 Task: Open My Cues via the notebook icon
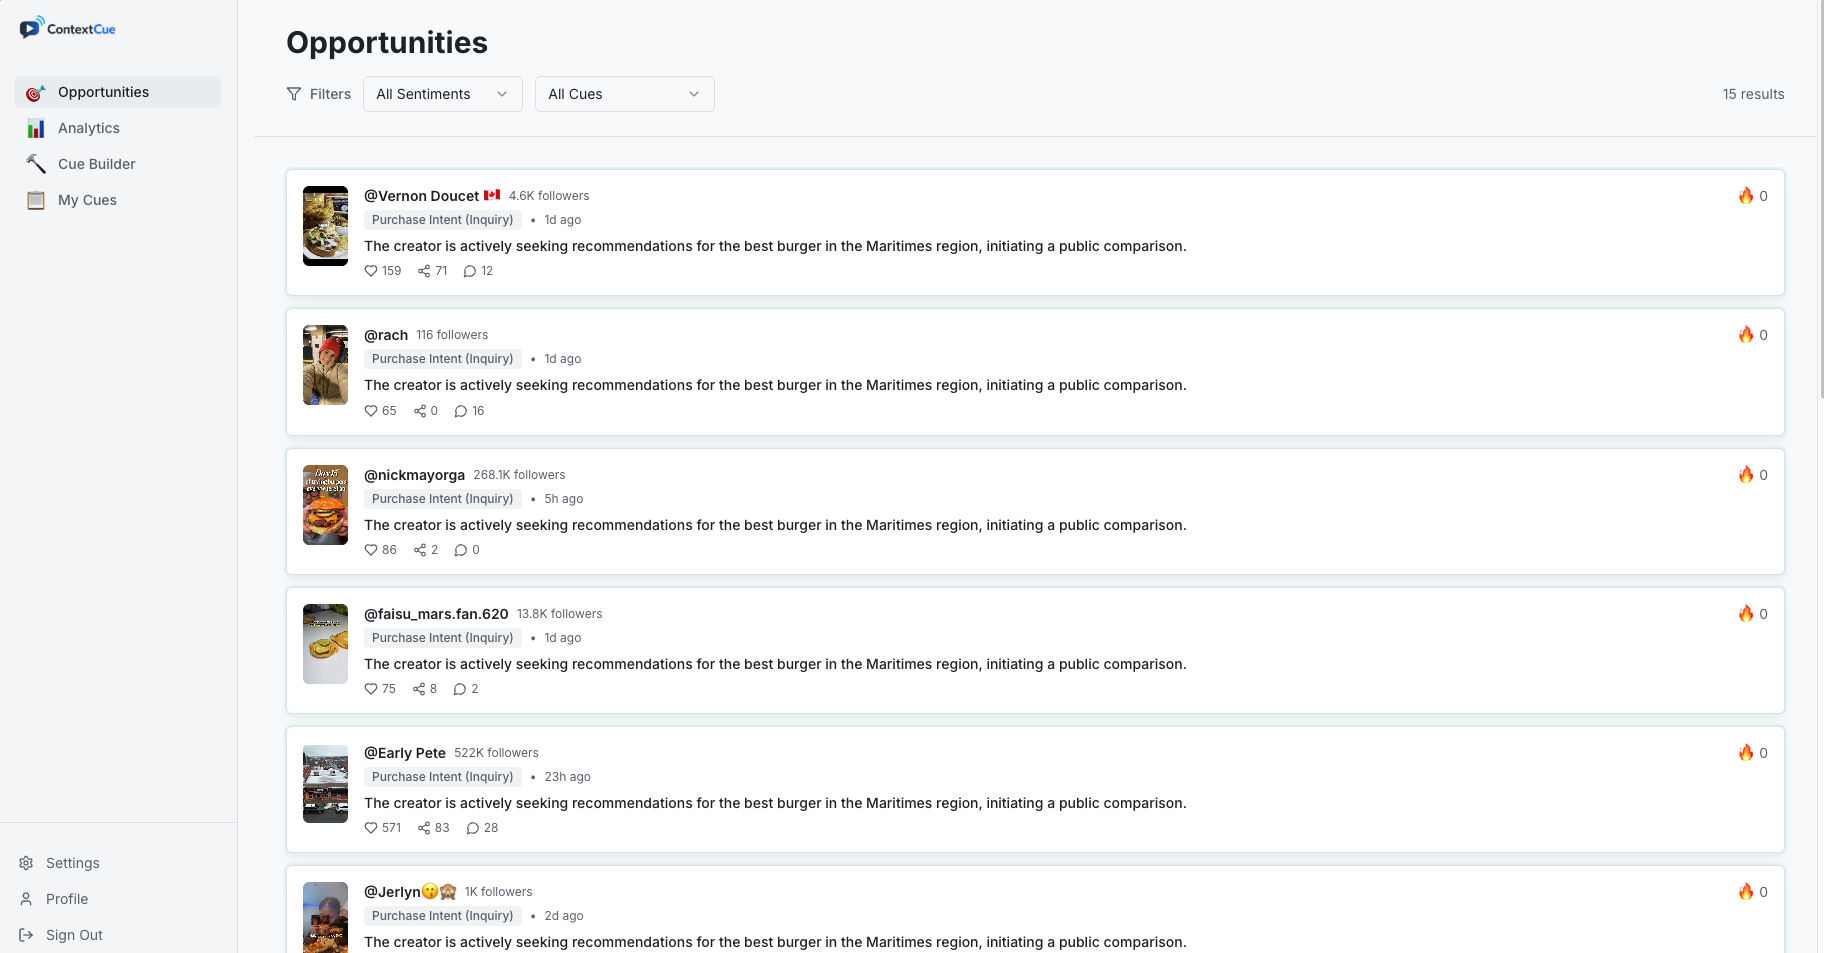(x=35, y=200)
